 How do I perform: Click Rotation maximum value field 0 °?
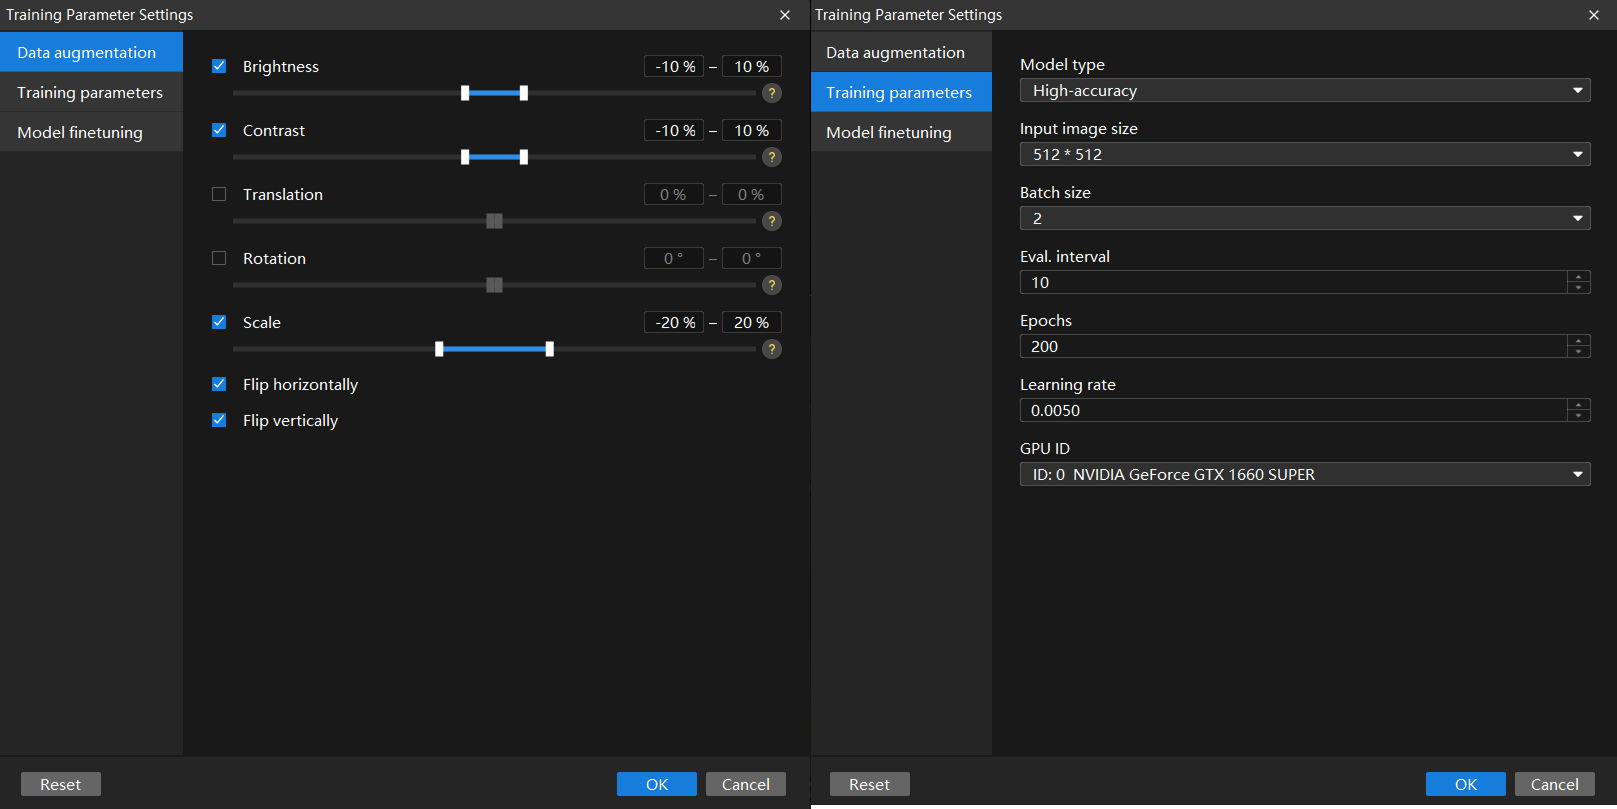pos(752,258)
